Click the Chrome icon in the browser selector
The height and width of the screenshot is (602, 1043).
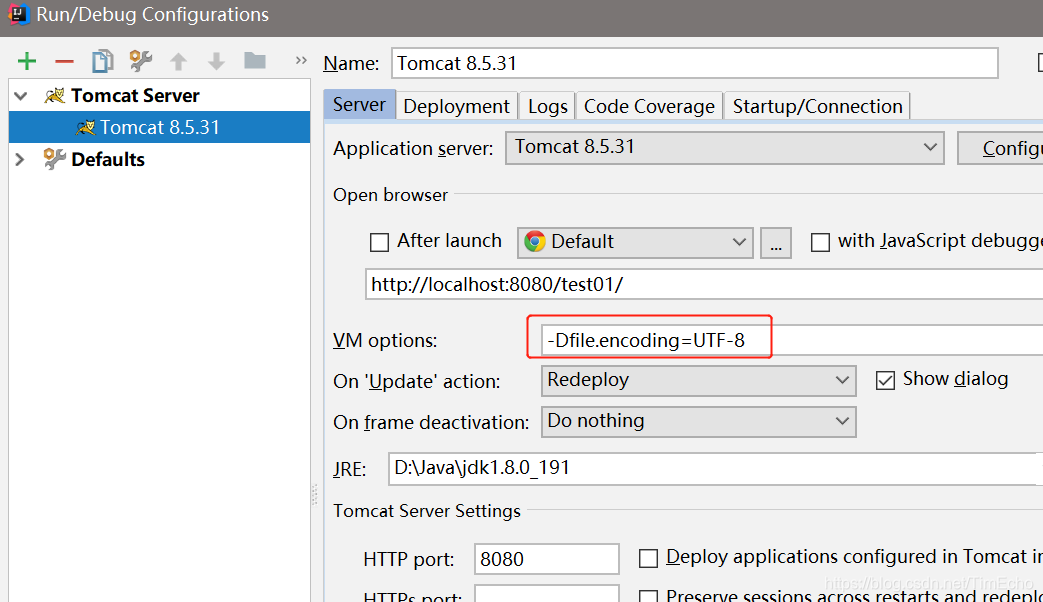coord(535,241)
